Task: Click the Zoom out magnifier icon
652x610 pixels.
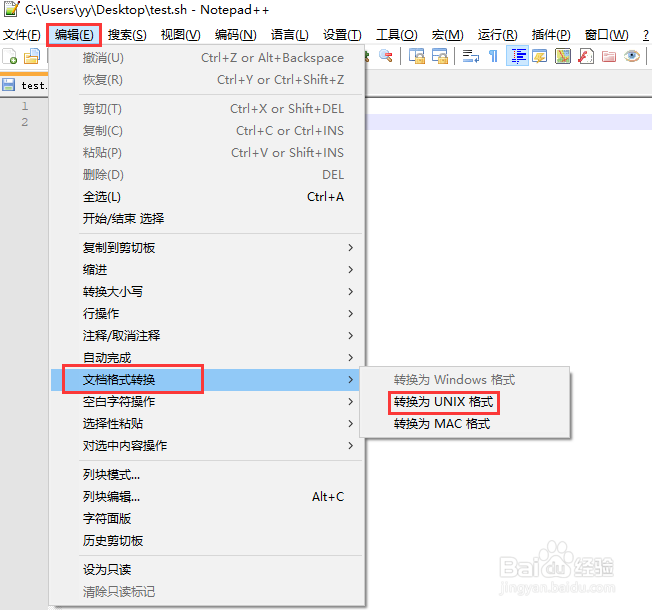Action: pyautogui.click(x=386, y=56)
